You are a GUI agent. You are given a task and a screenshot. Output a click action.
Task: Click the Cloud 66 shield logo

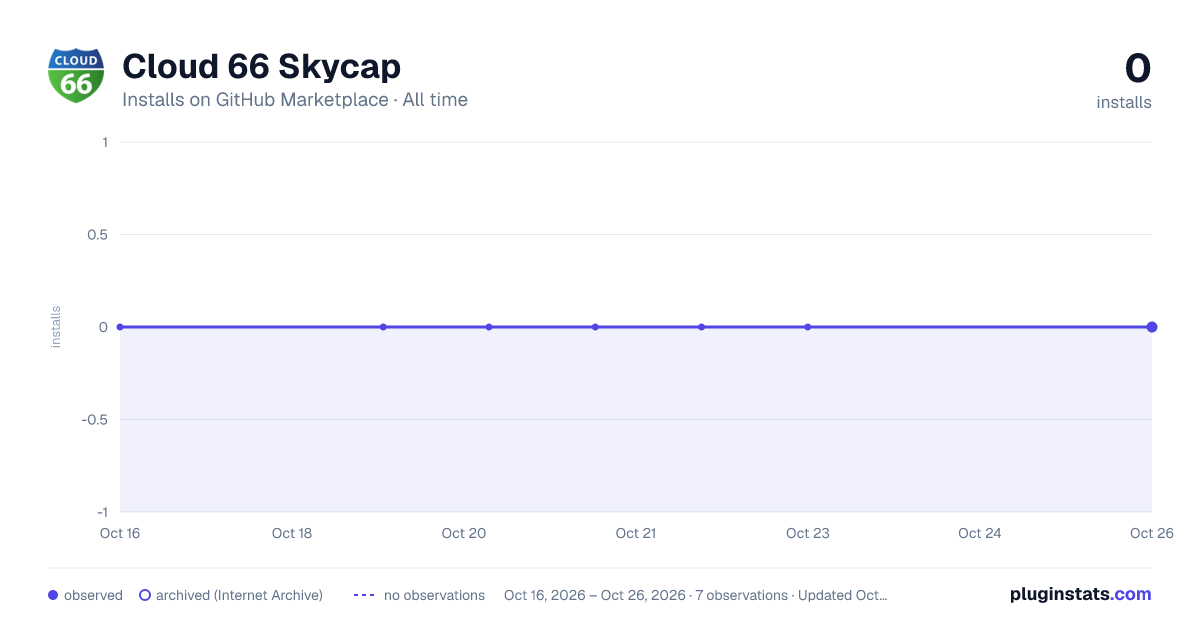tap(76, 75)
